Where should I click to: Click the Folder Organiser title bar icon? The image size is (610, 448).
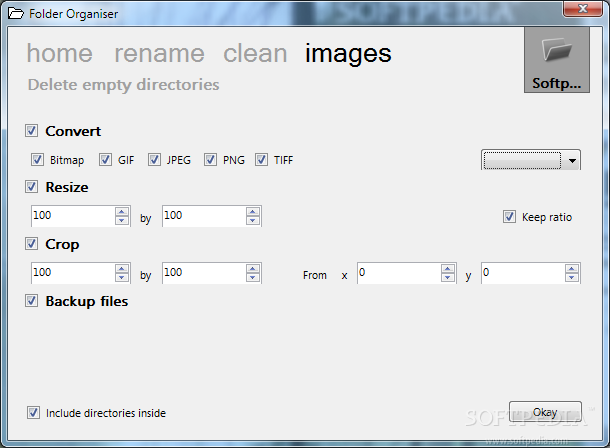coord(16,14)
